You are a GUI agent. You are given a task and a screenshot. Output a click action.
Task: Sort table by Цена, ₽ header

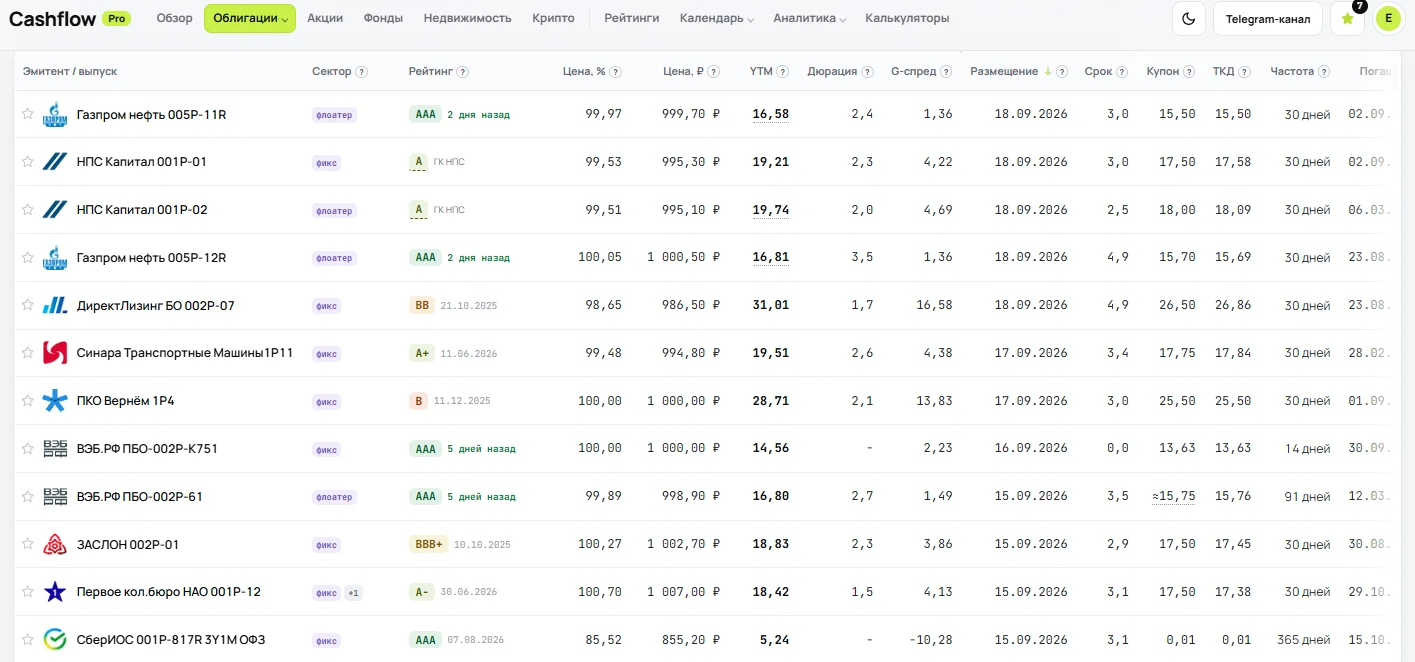point(683,72)
